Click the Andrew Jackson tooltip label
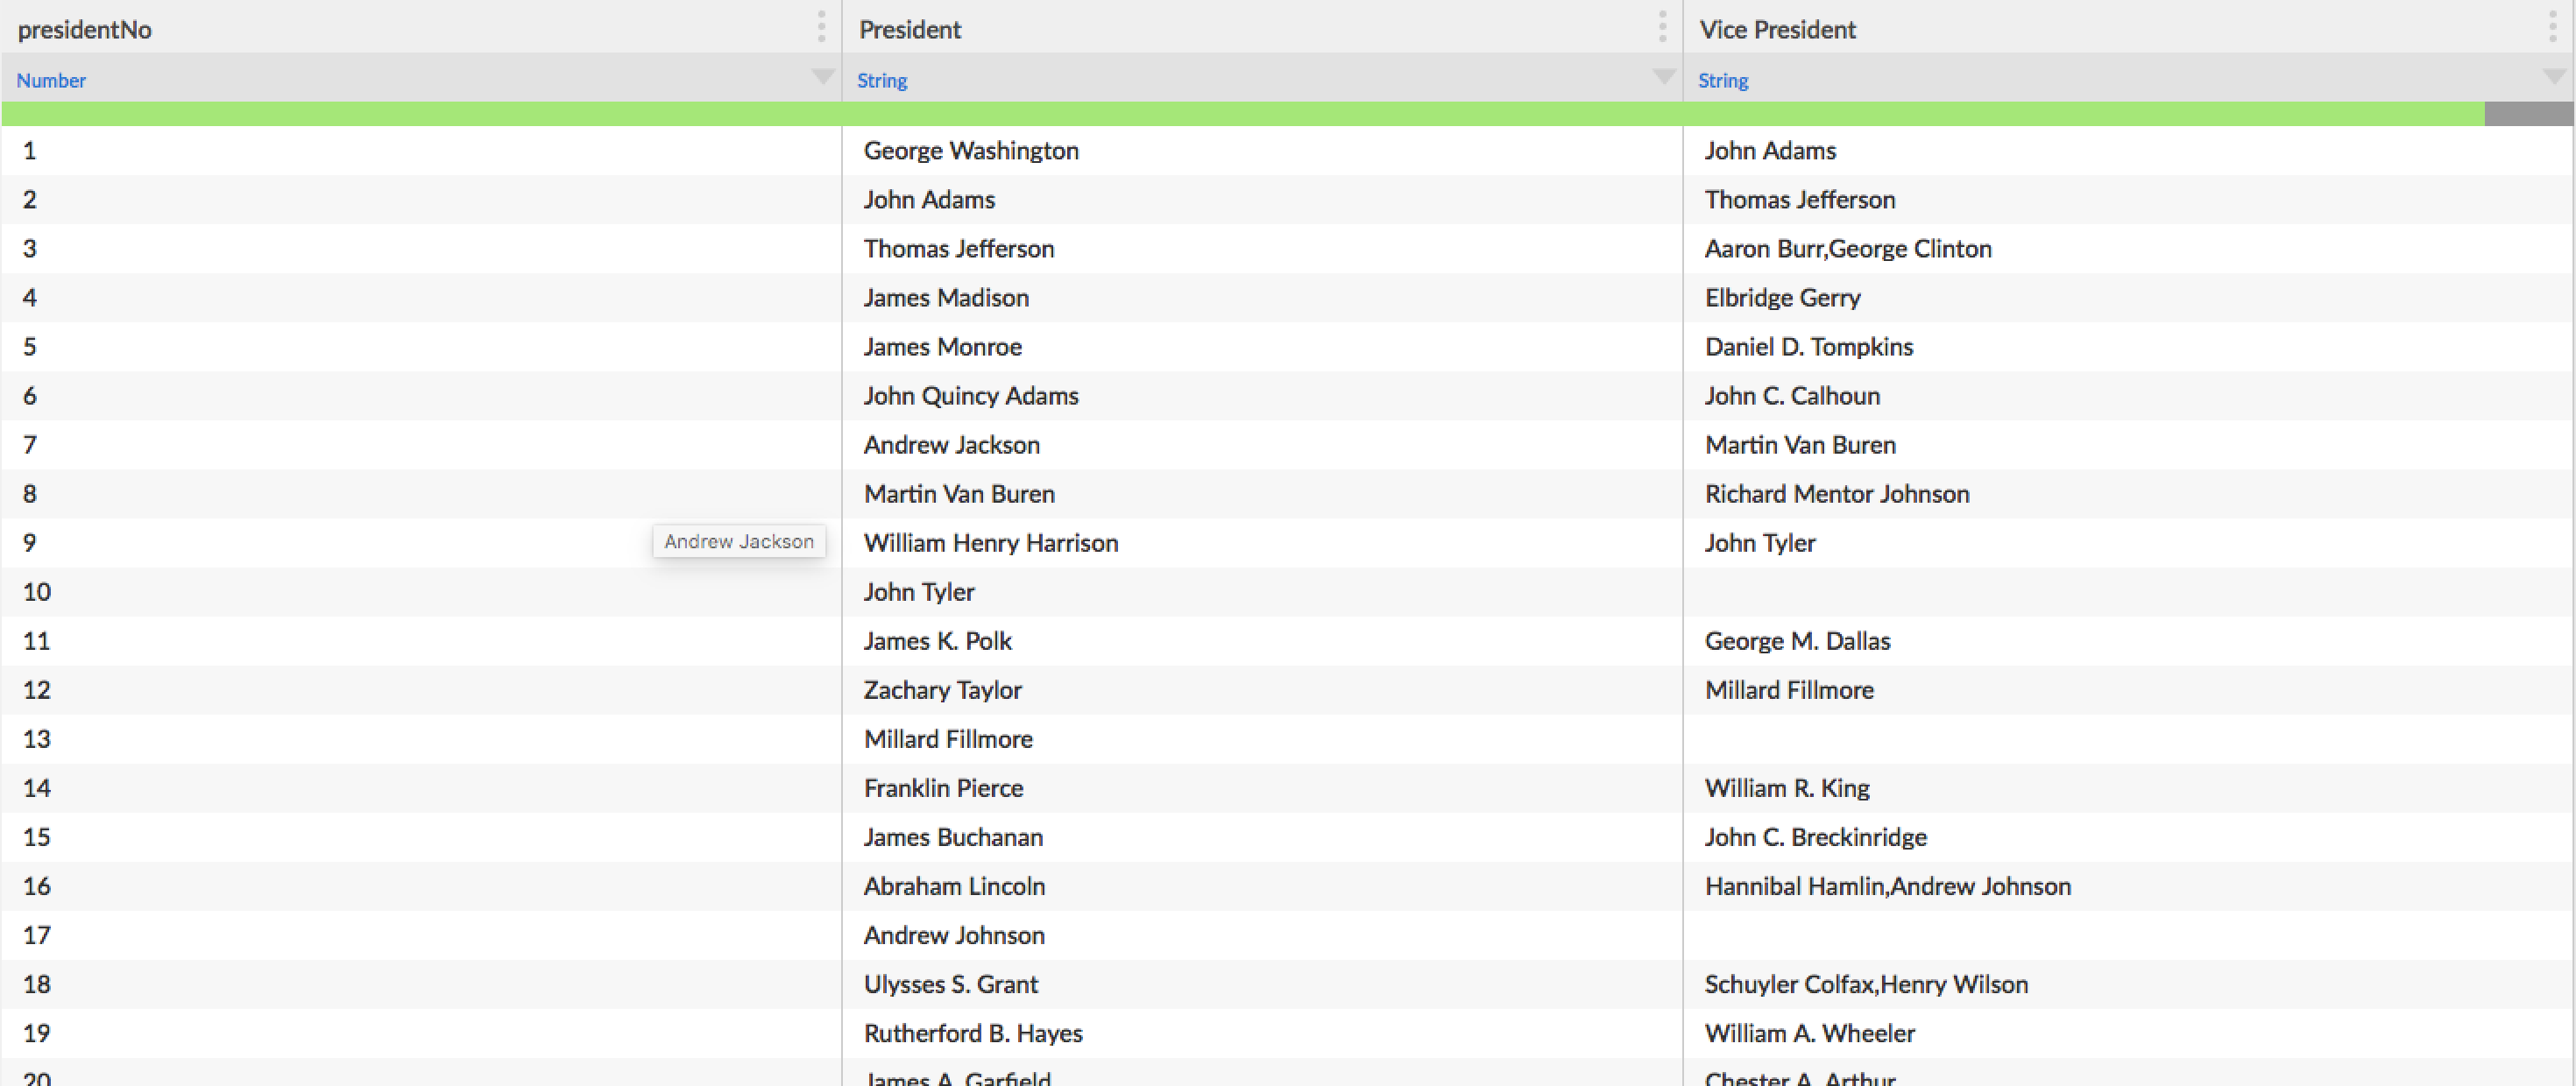 coord(739,541)
